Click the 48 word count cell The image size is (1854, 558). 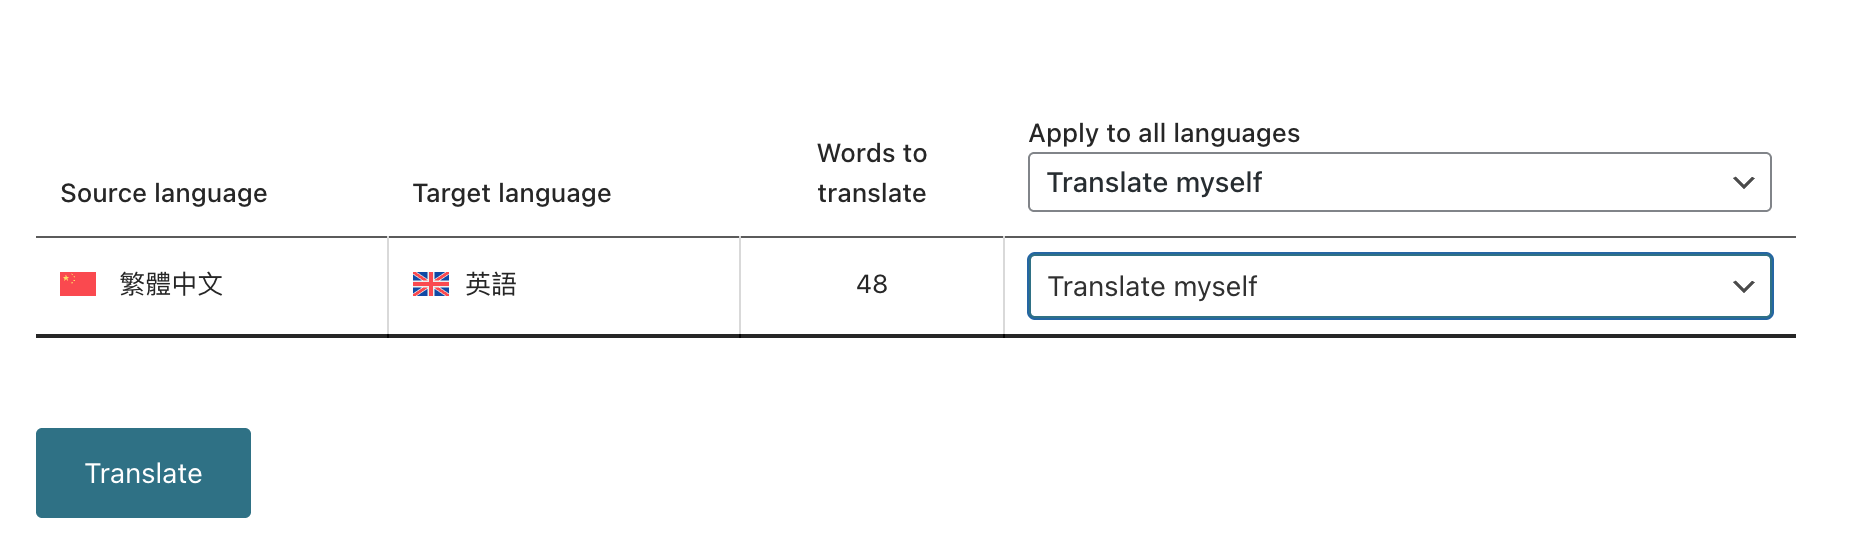[872, 285]
